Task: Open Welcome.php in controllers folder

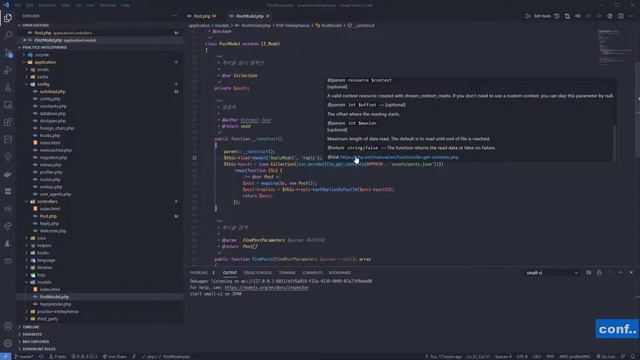Action: coord(52,231)
